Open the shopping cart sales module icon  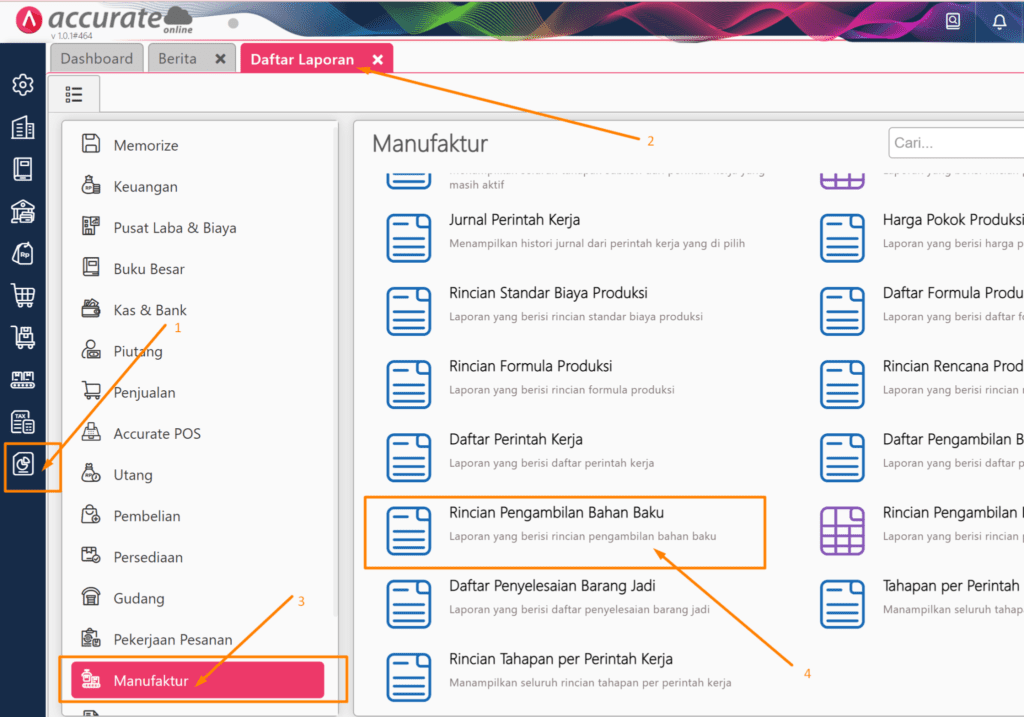click(22, 296)
